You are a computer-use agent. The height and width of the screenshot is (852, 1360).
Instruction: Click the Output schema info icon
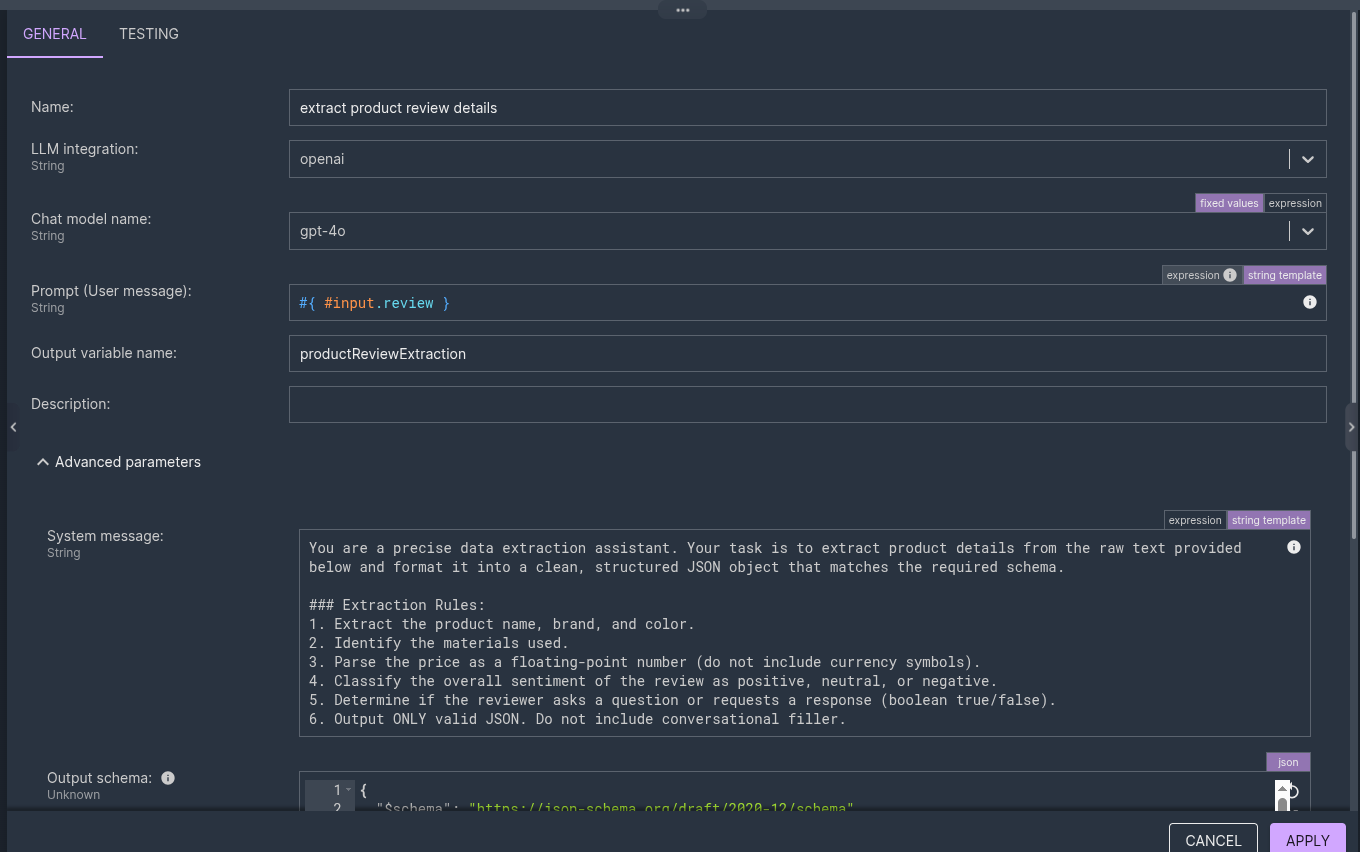(168, 778)
